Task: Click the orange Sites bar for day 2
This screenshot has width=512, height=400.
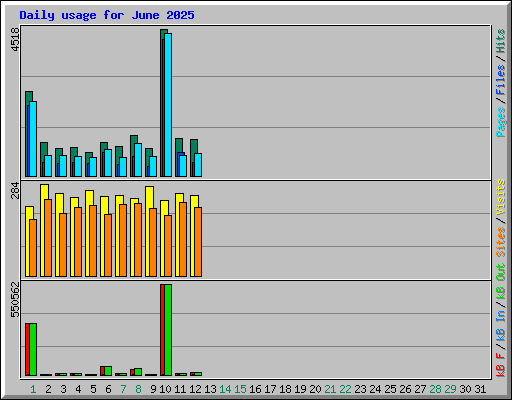Action: tap(48, 238)
